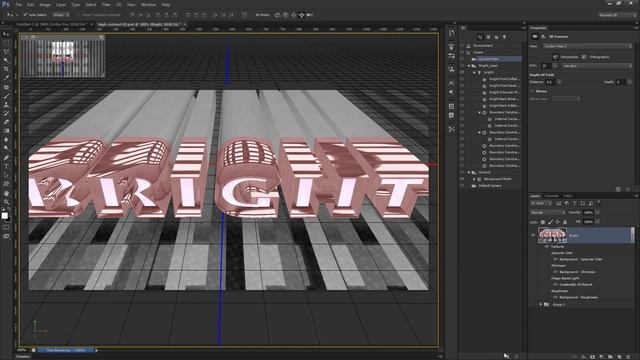The image size is (640, 360).
Task: Lock image pixels for the layer
Action: 550,222
